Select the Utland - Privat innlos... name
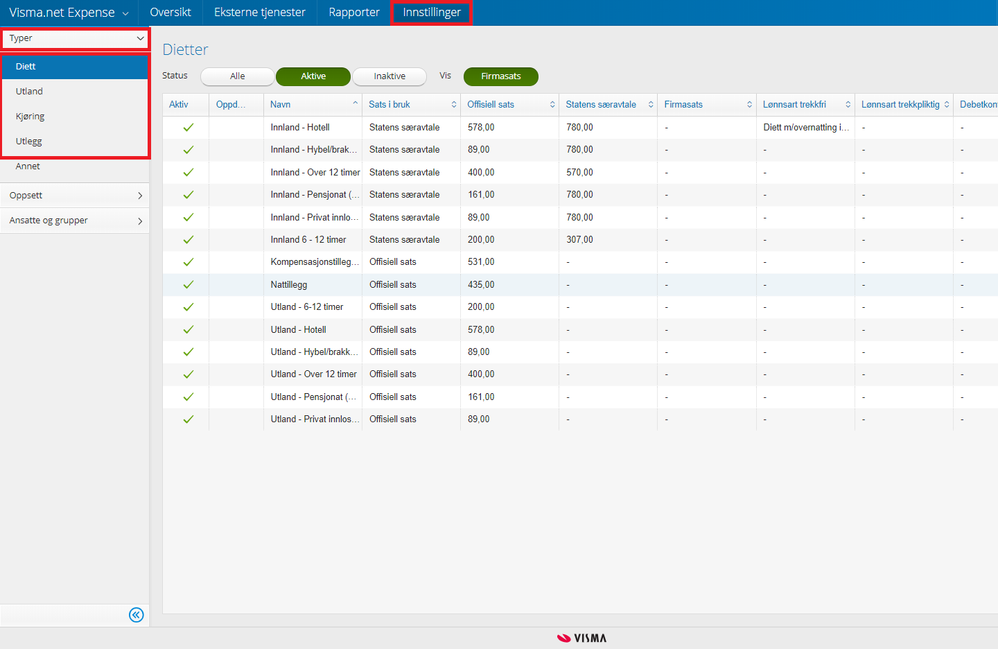Image resolution: width=998 pixels, height=649 pixels. (x=315, y=419)
